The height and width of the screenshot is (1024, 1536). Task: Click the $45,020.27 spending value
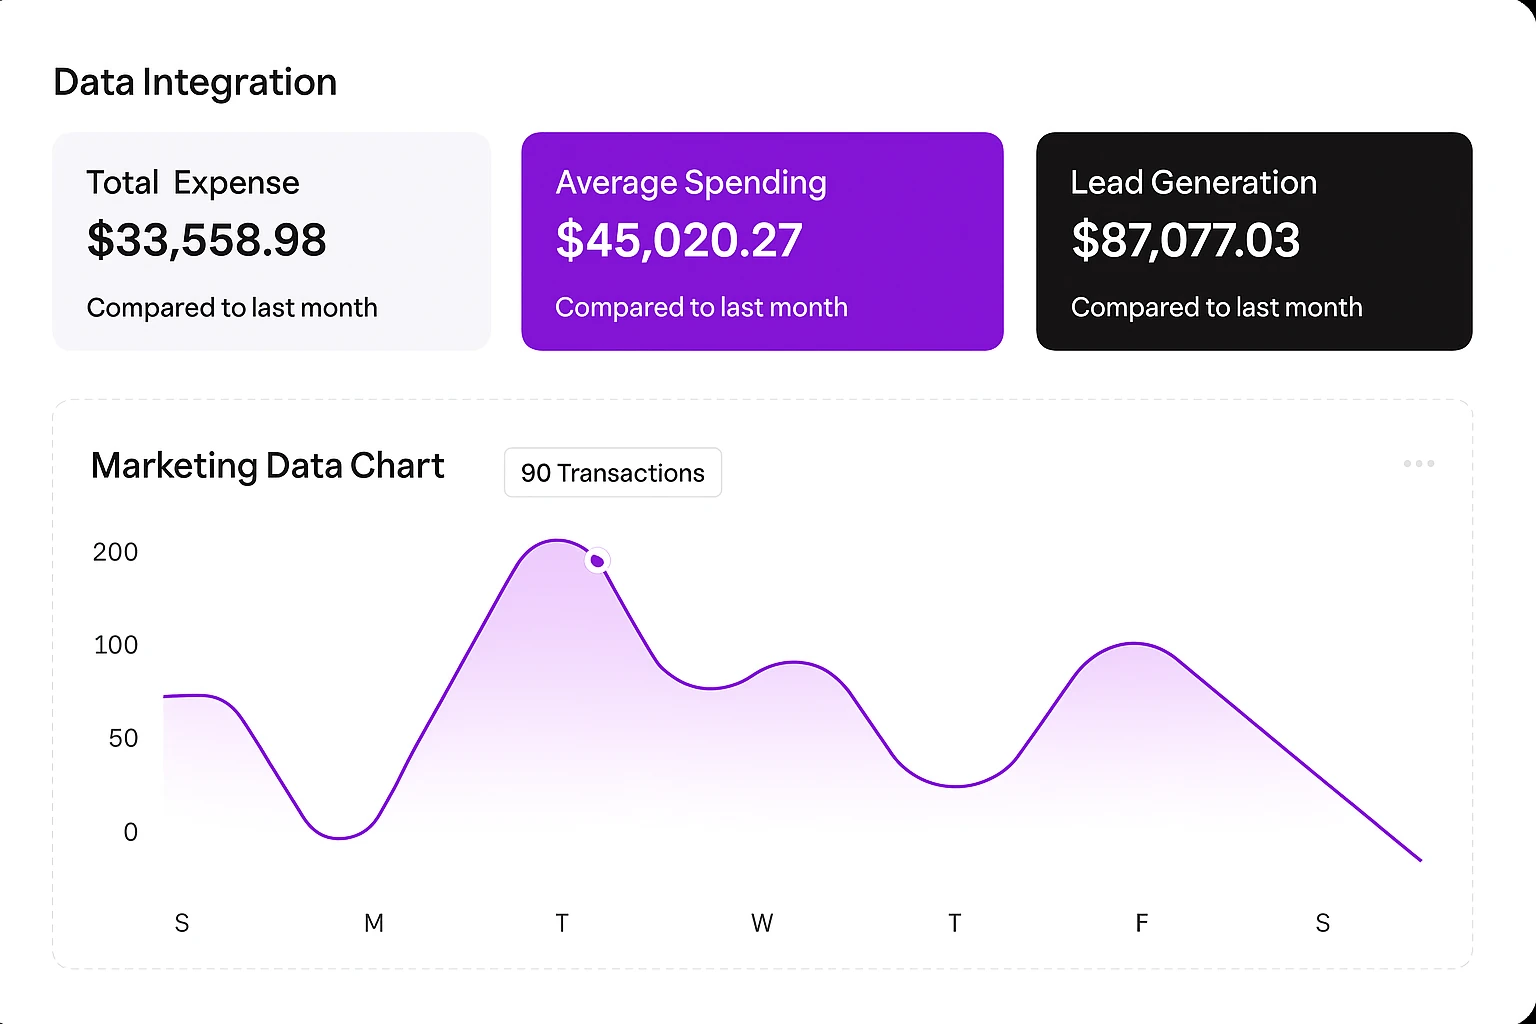point(679,240)
